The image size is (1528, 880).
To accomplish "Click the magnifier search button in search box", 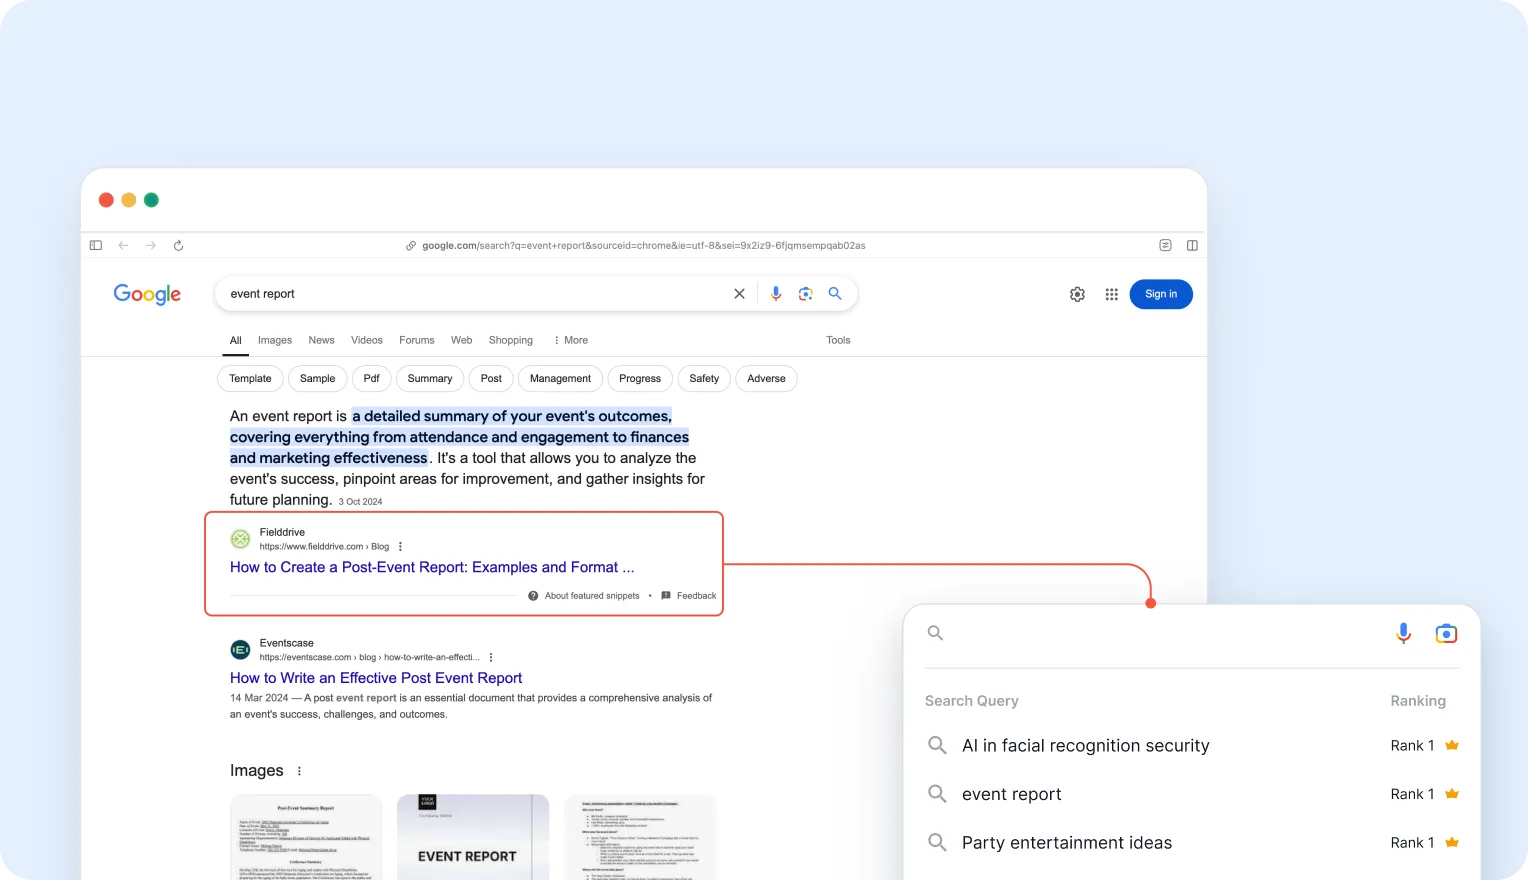I will point(835,294).
